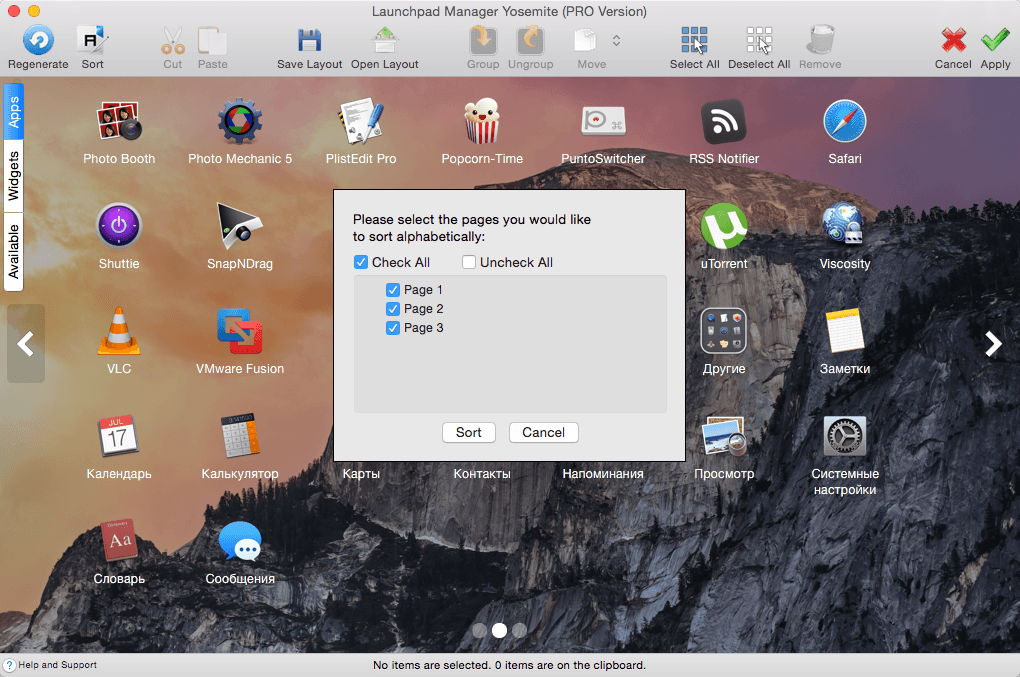
Task: Click the Regenerate toolbar icon
Action: pyautogui.click(x=38, y=40)
